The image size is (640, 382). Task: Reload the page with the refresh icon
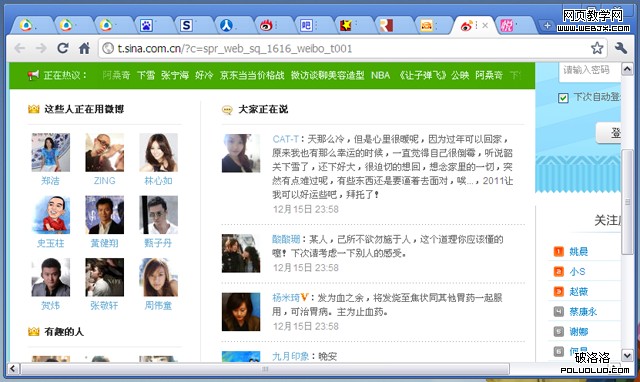coord(62,48)
